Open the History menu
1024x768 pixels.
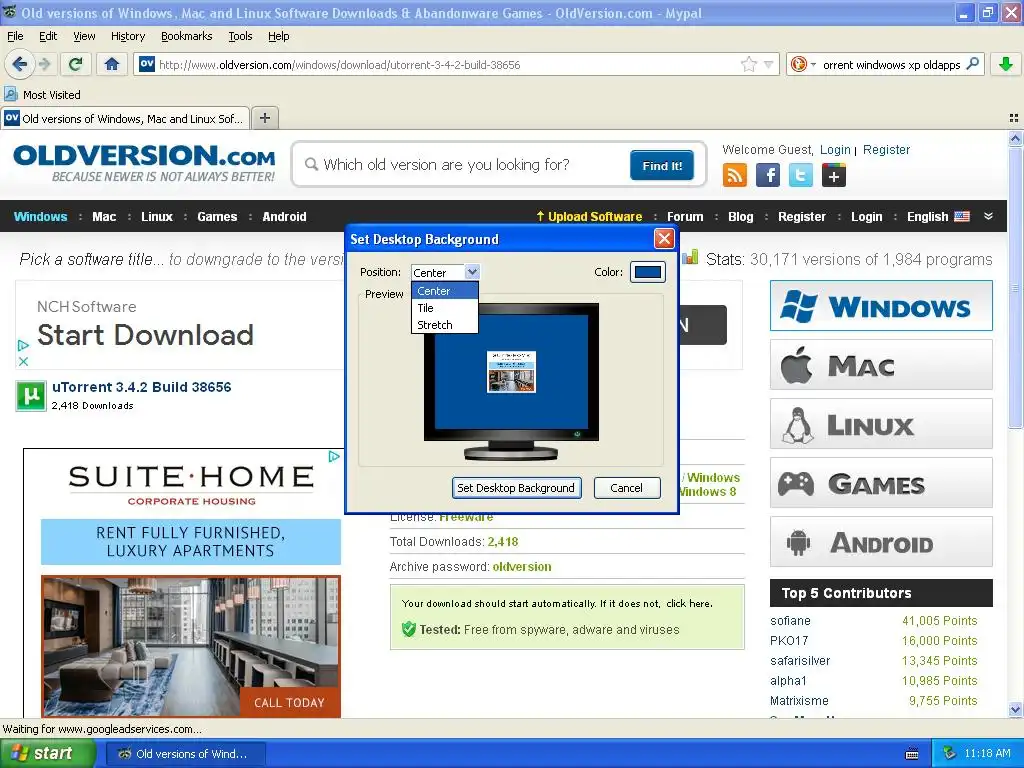coord(128,36)
